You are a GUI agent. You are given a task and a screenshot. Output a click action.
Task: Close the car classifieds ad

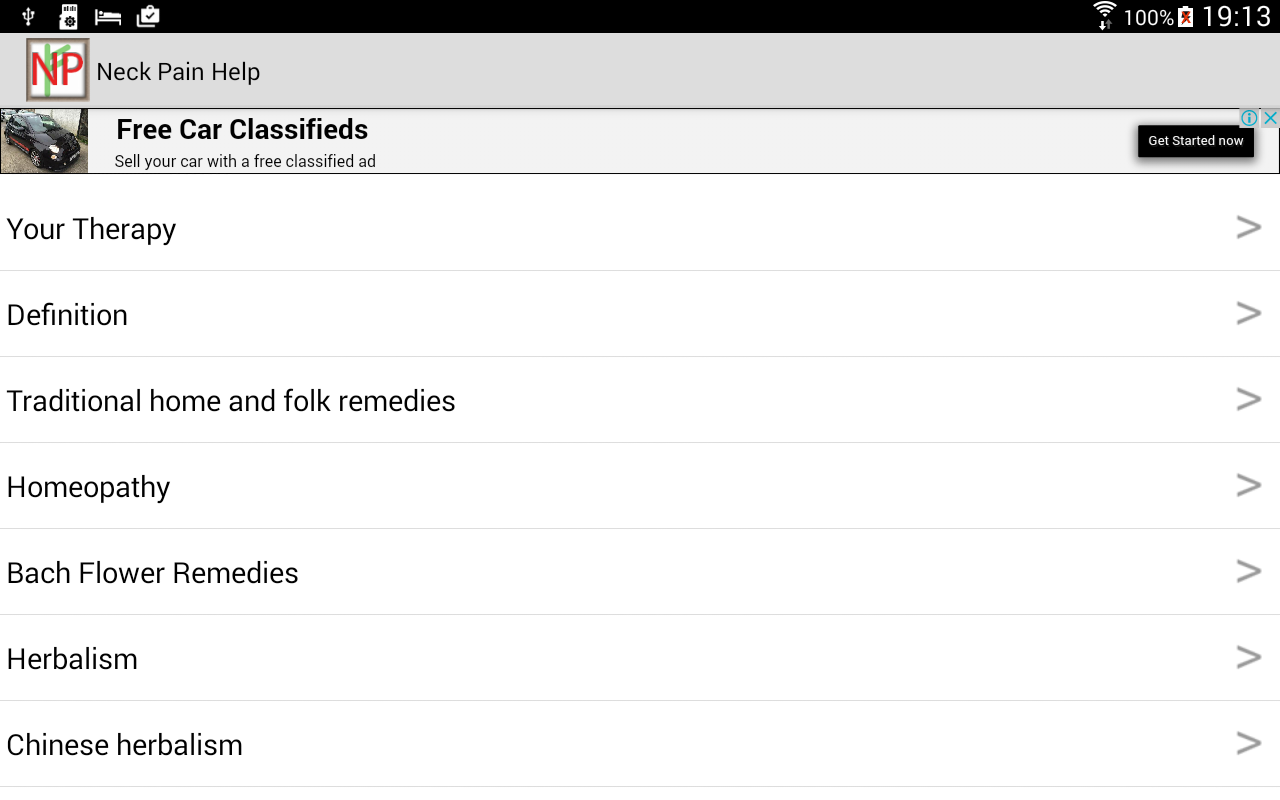(1270, 118)
